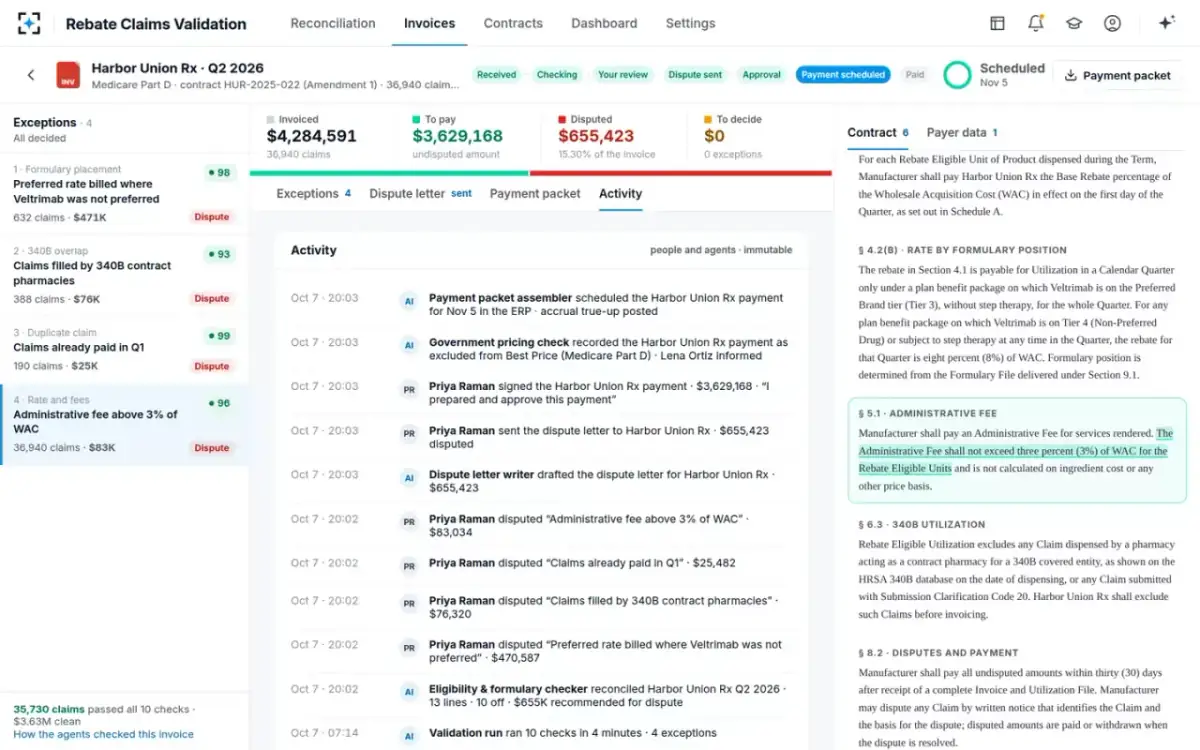Open the layout panel icon
Screen dimensions: 1200x750
point(997,23)
